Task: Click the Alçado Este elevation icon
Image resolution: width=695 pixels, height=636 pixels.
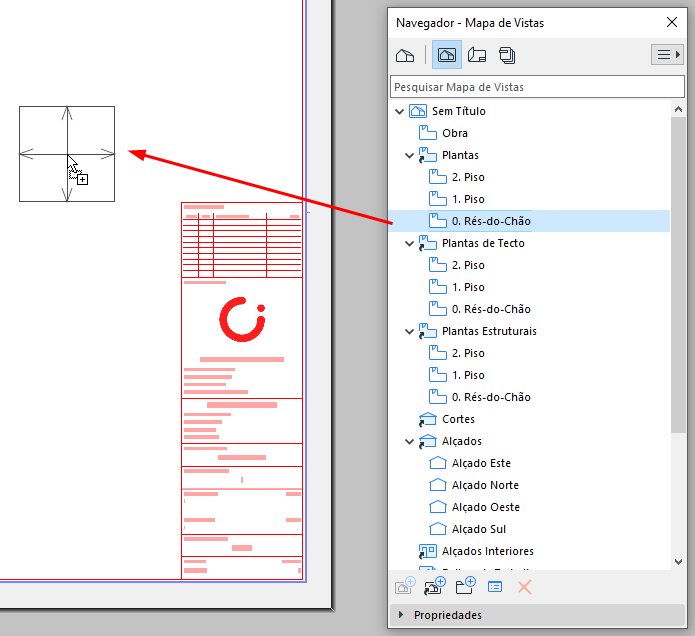Action: tap(438, 463)
